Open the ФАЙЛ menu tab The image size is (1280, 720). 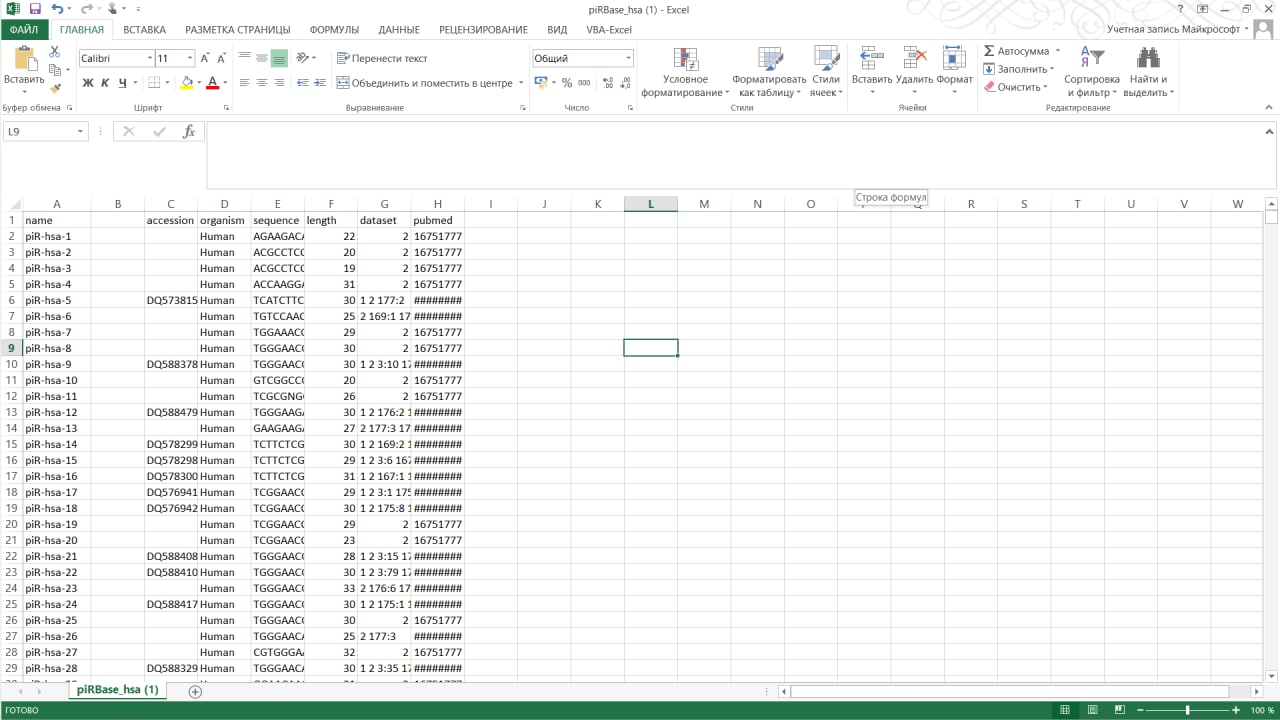click(x=23, y=30)
